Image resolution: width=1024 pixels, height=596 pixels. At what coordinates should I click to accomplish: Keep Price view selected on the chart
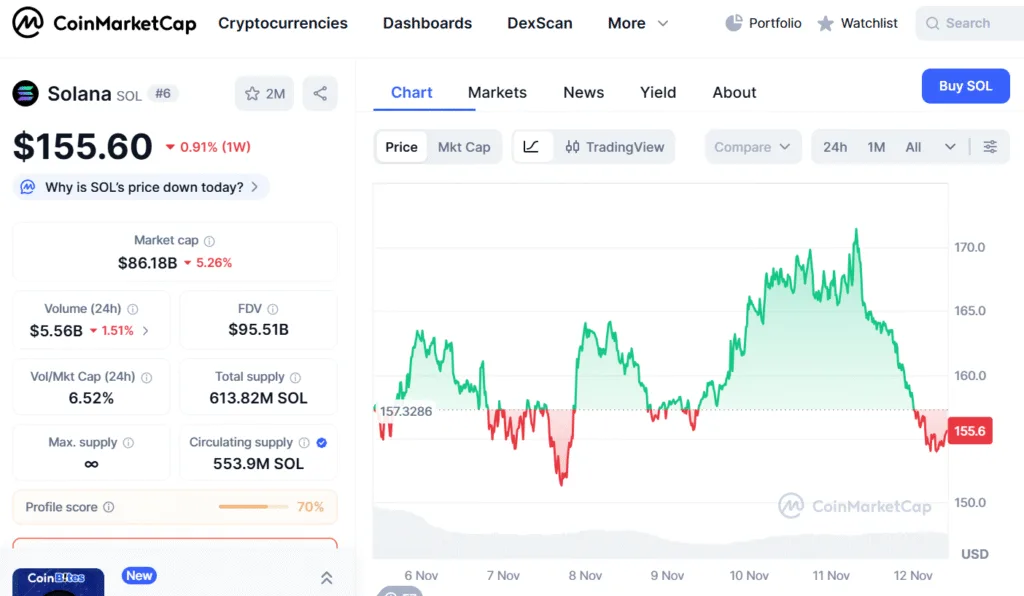pyautogui.click(x=400, y=146)
